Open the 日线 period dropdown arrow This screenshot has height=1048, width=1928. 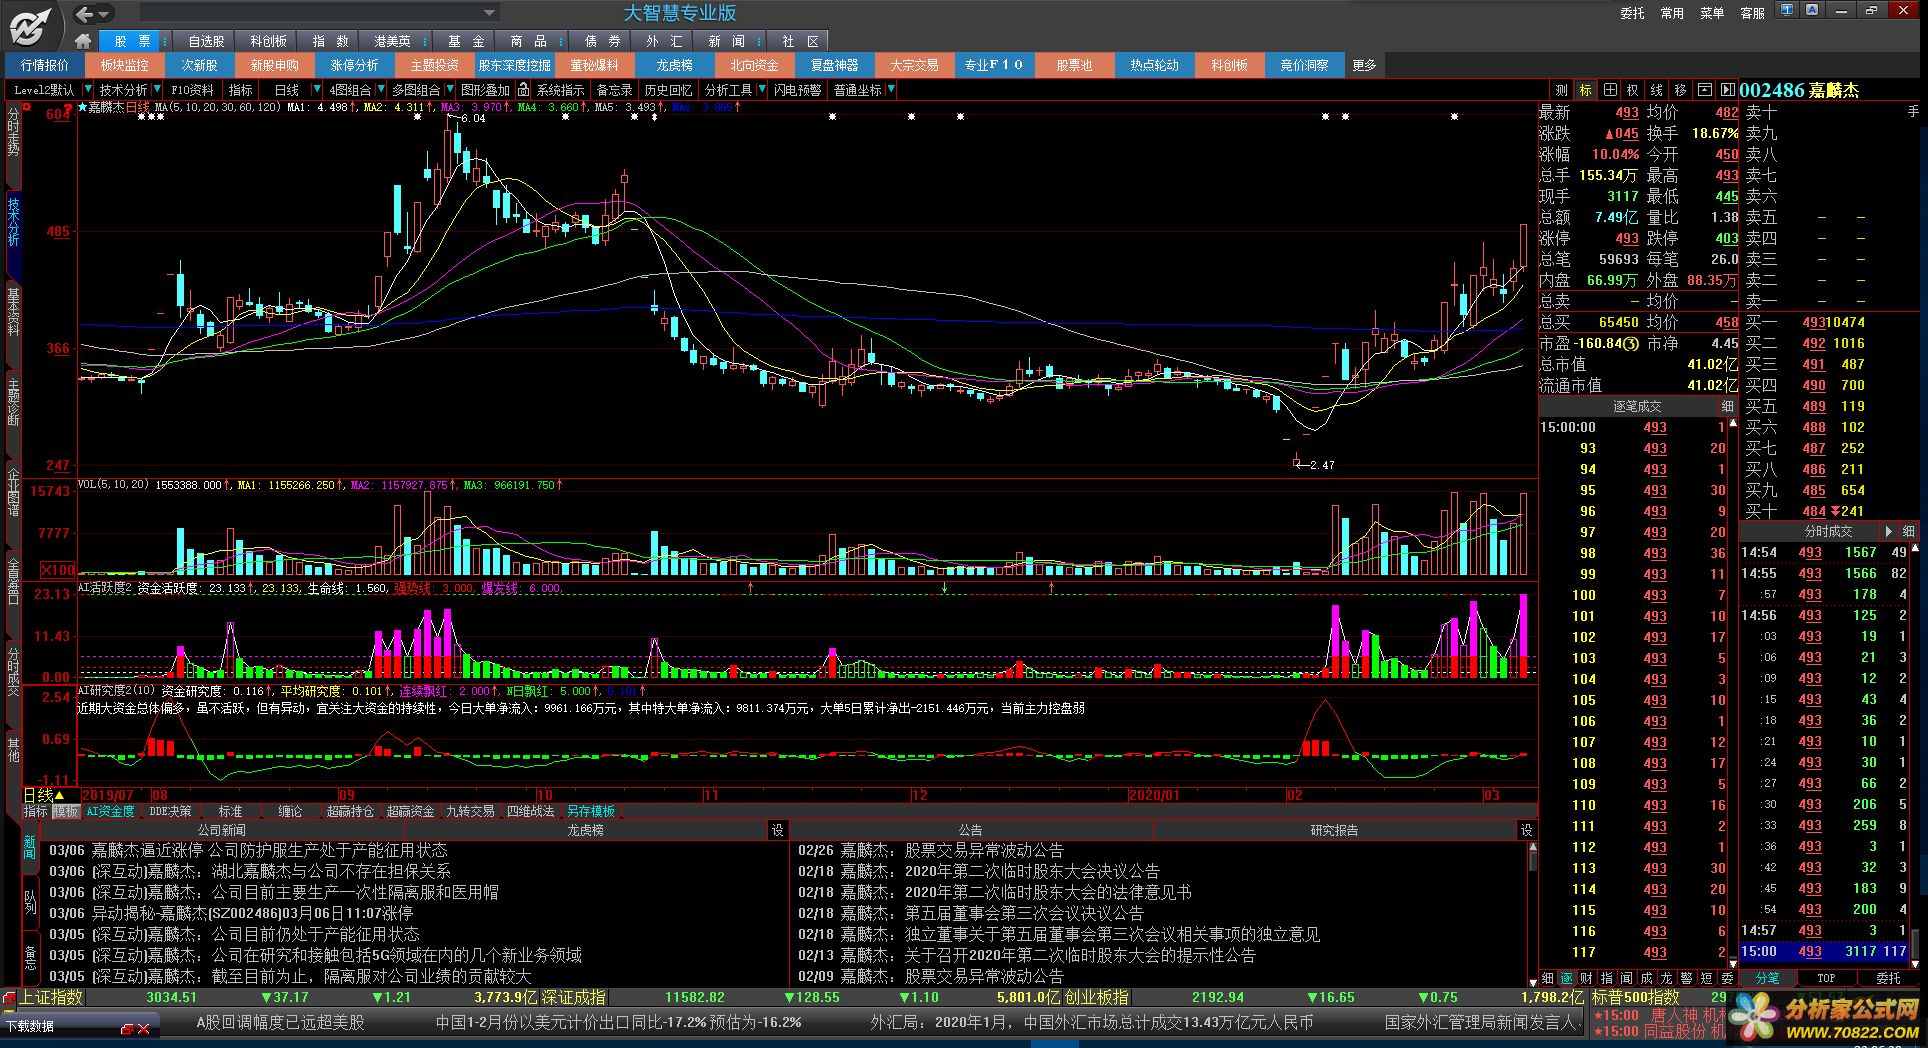coord(318,90)
